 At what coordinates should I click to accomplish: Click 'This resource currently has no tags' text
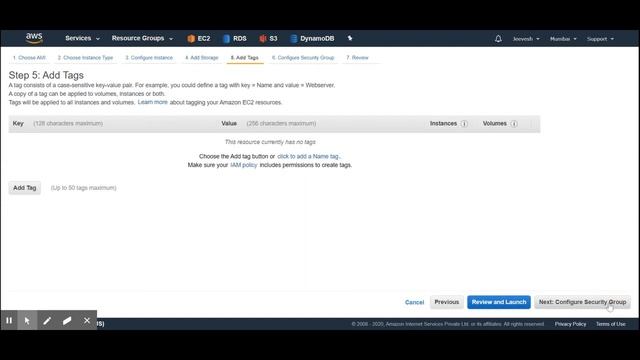[270, 142]
